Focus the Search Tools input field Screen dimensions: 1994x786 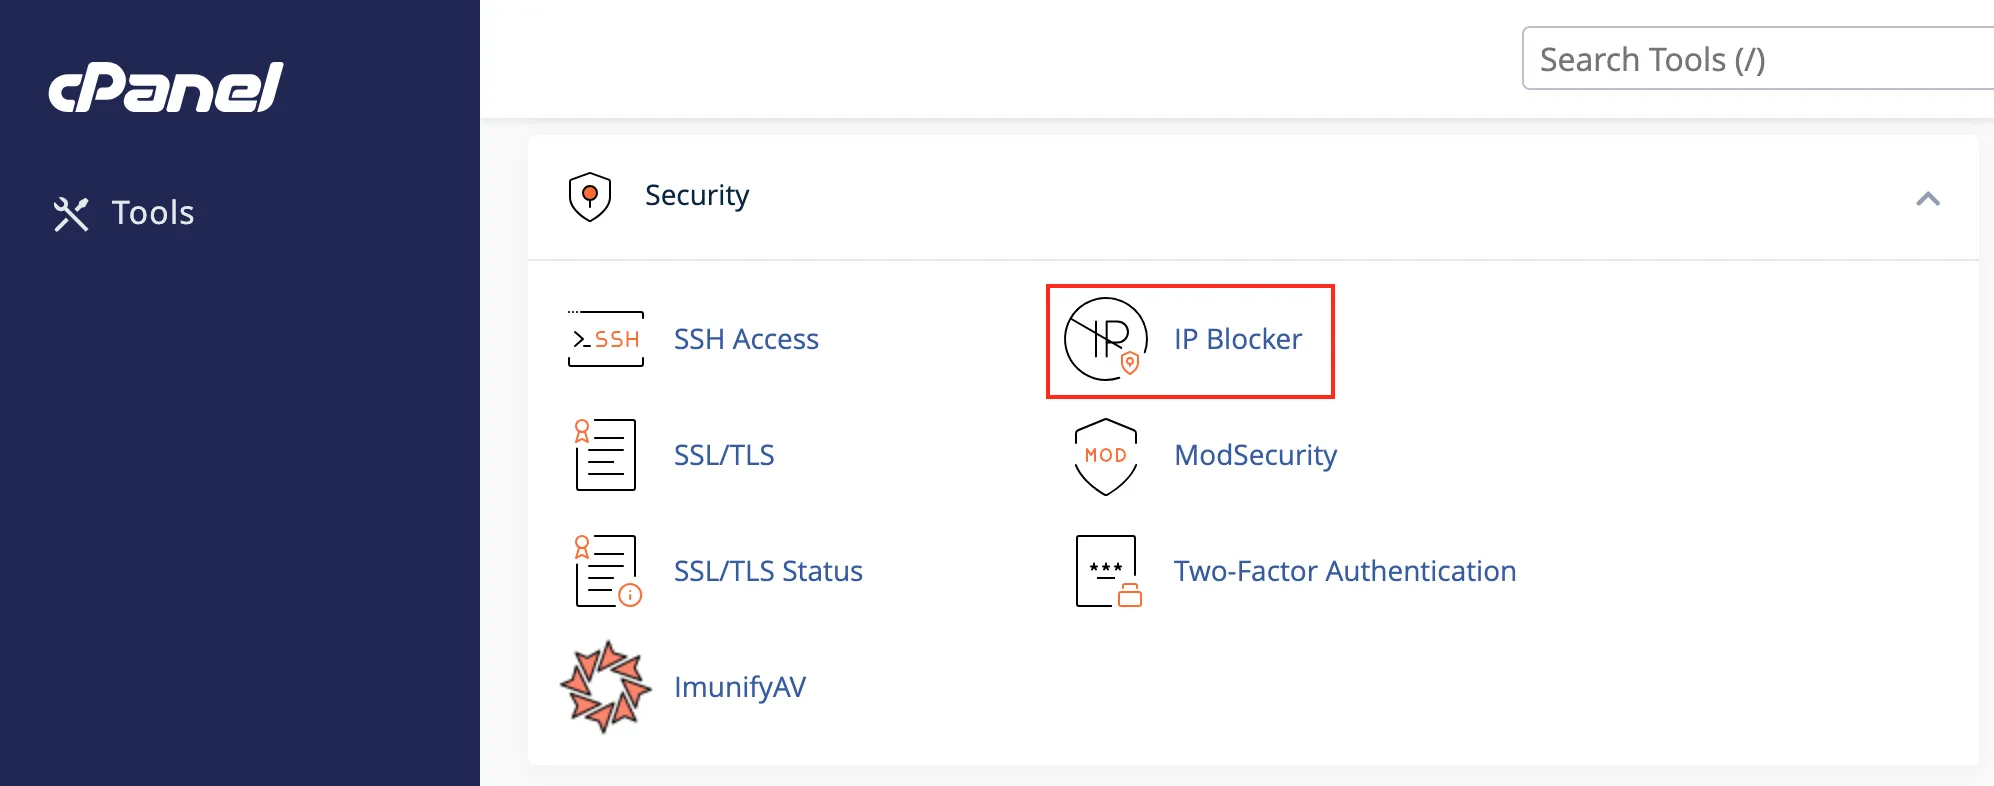point(1758,59)
